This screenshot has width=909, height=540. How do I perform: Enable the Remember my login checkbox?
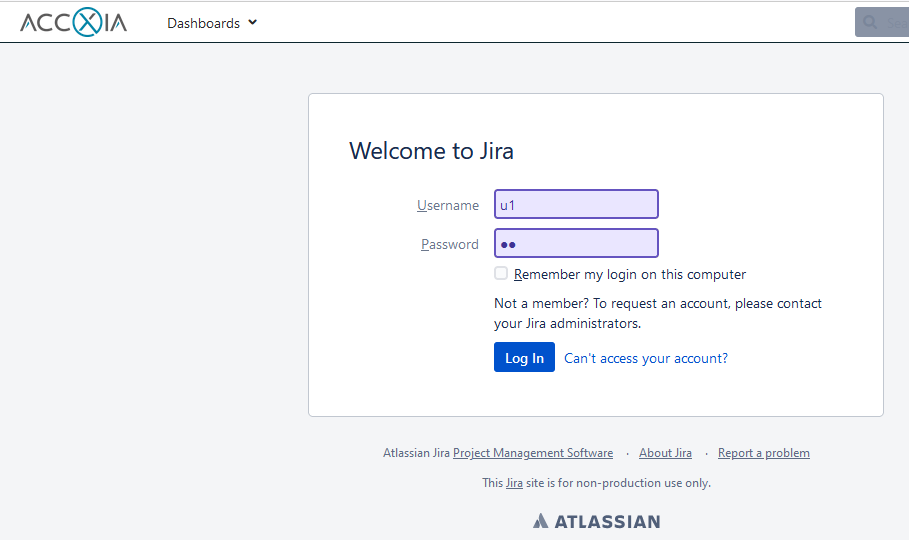coord(501,273)
